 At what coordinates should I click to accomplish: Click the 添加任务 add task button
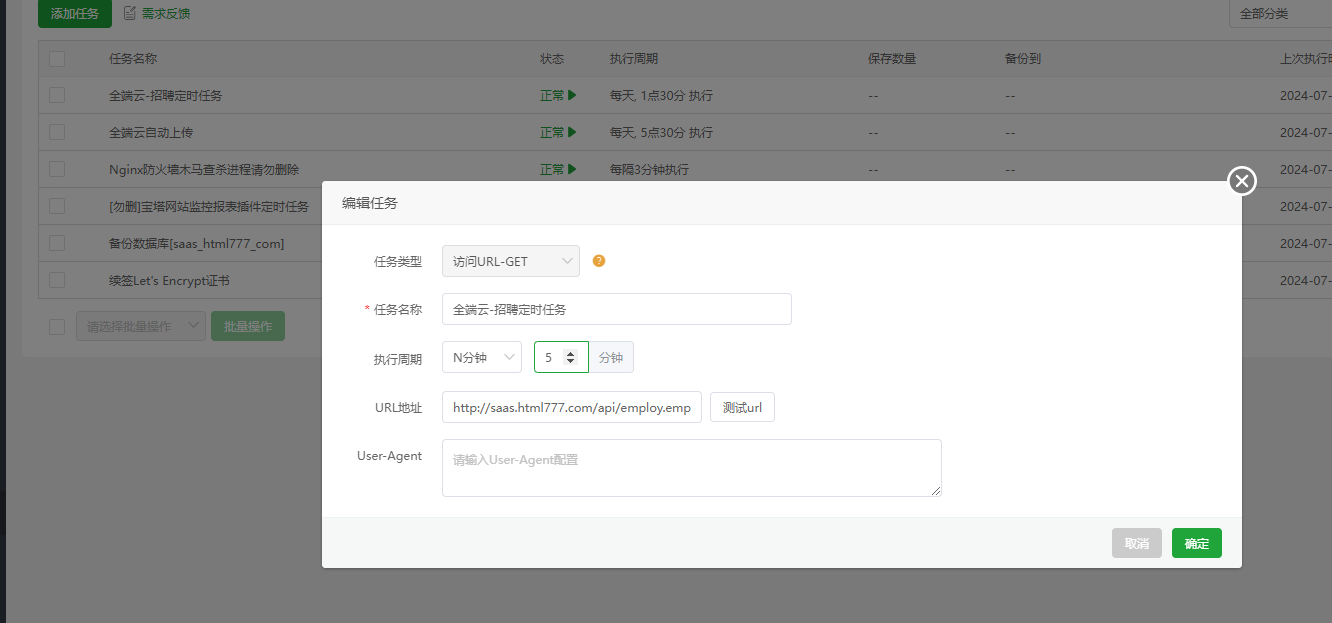tap(74, 13)
